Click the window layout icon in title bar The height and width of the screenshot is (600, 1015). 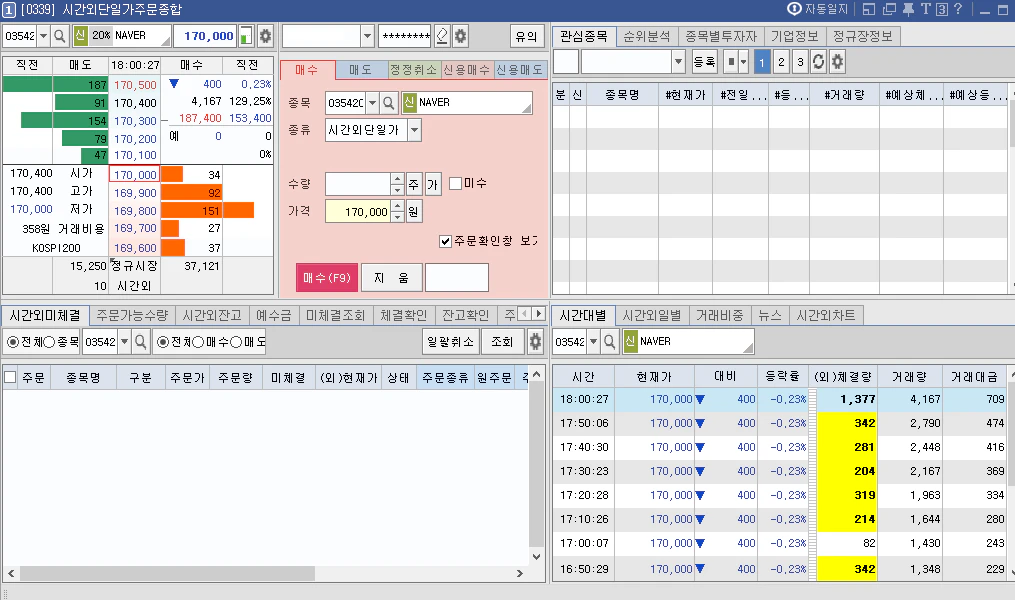[x=869, y=9]
